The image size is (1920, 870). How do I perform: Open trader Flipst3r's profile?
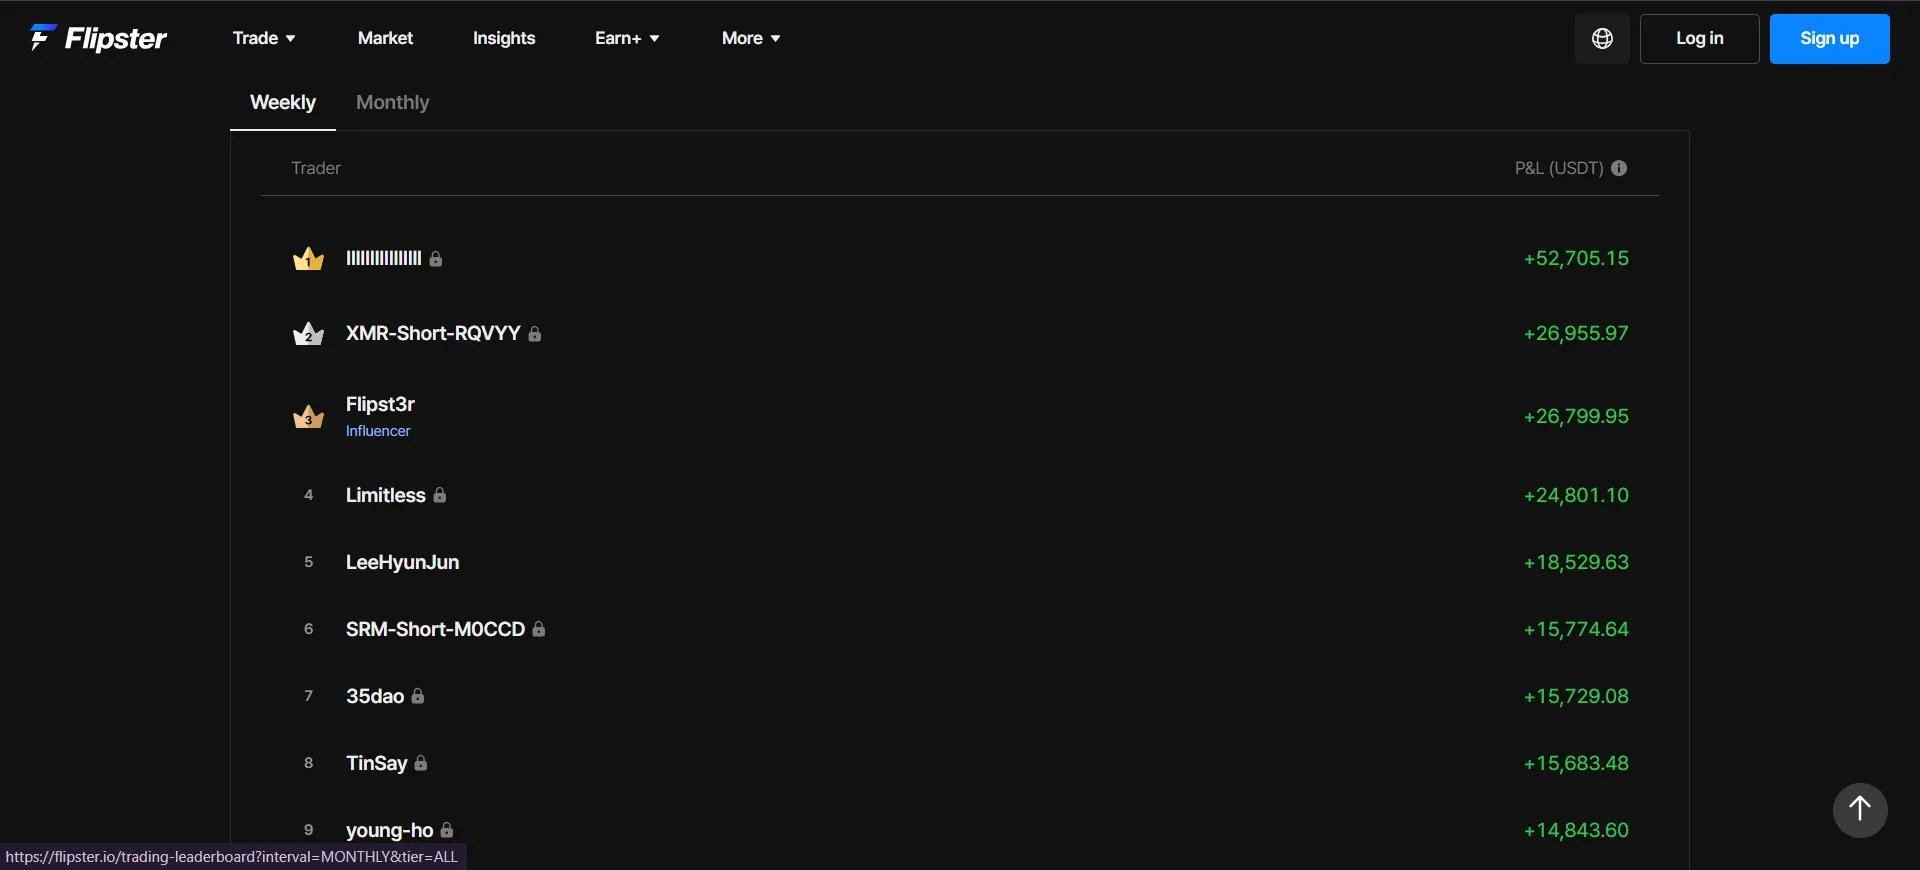380,404
